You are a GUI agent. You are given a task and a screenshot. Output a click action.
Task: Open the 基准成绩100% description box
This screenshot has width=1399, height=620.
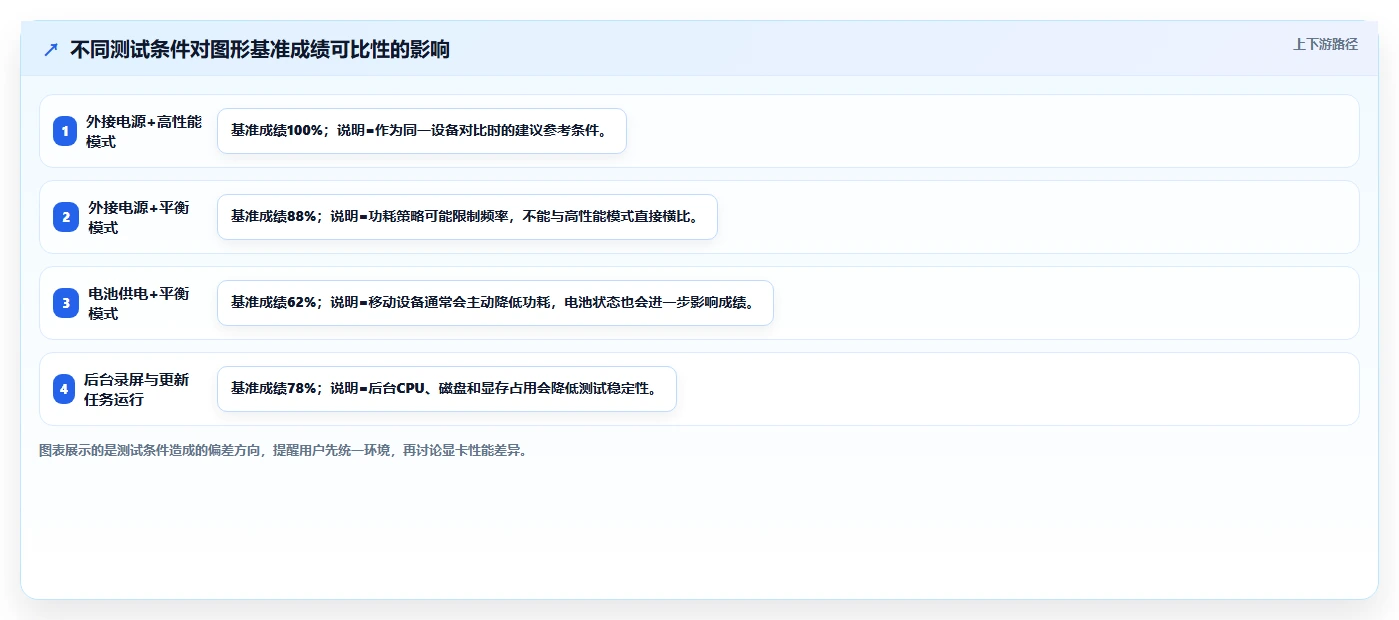click(x=422, y=131)
